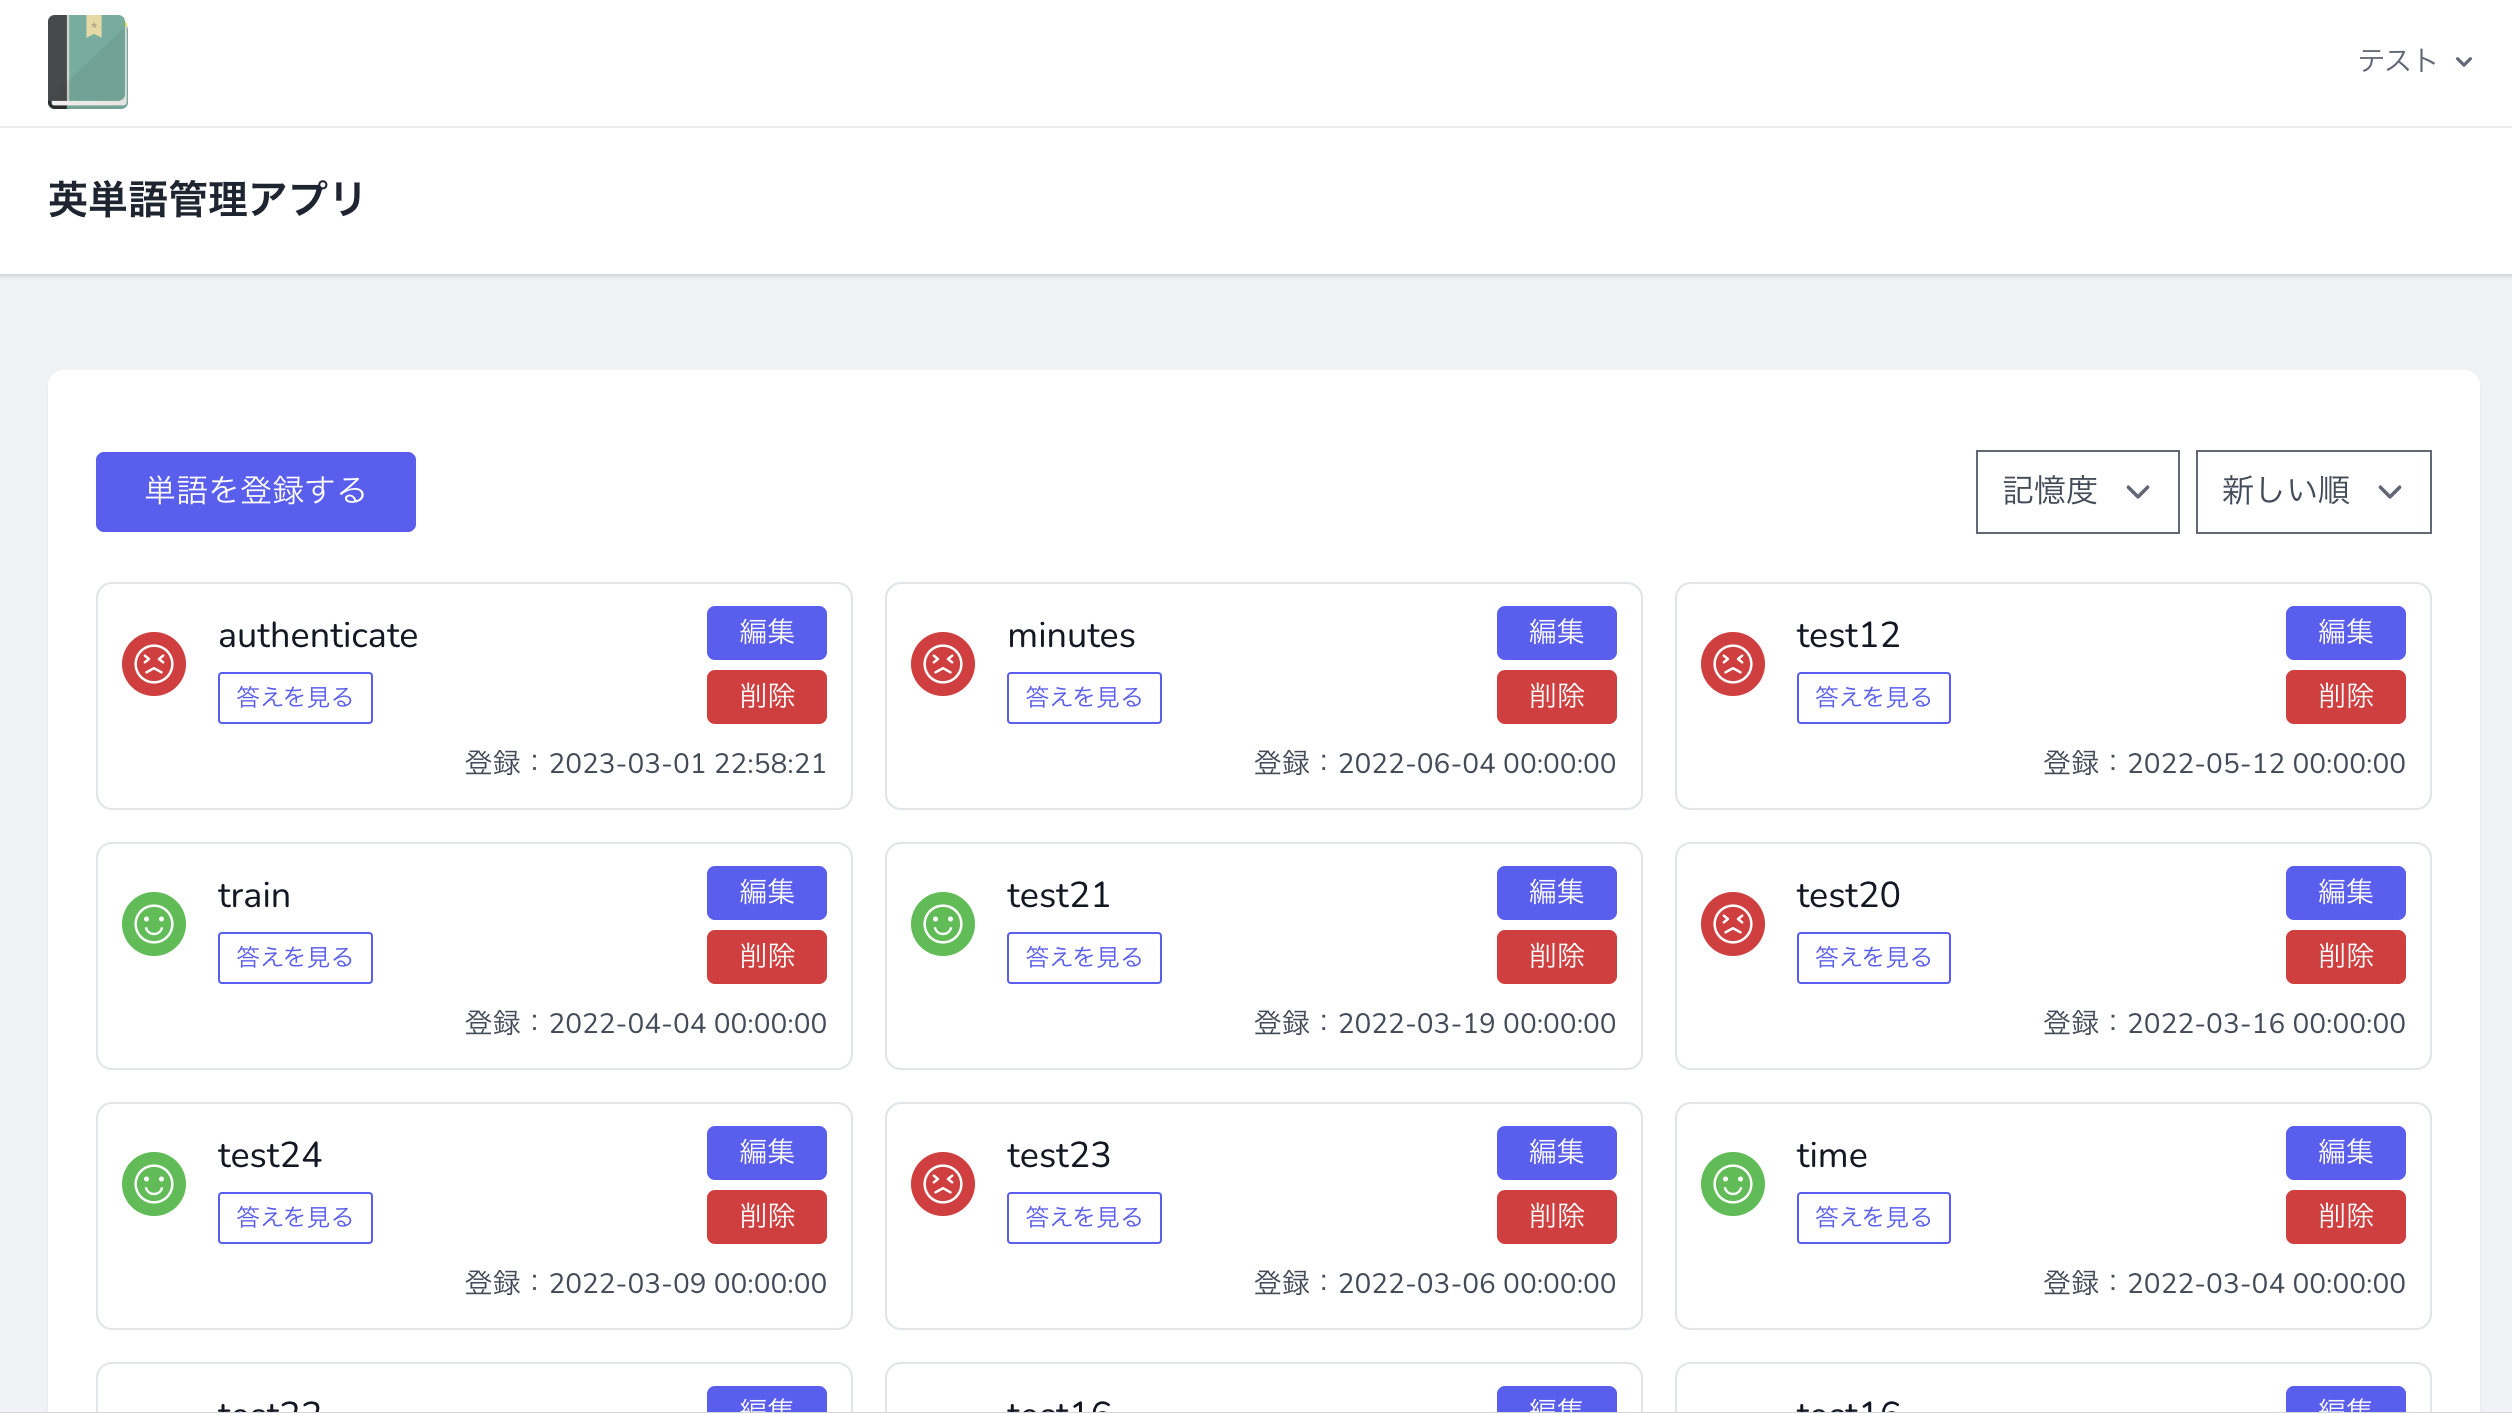The width and height of the screenshot is (2512, 1413).
Task: Click the book logo icon
Action: (88, 61)
